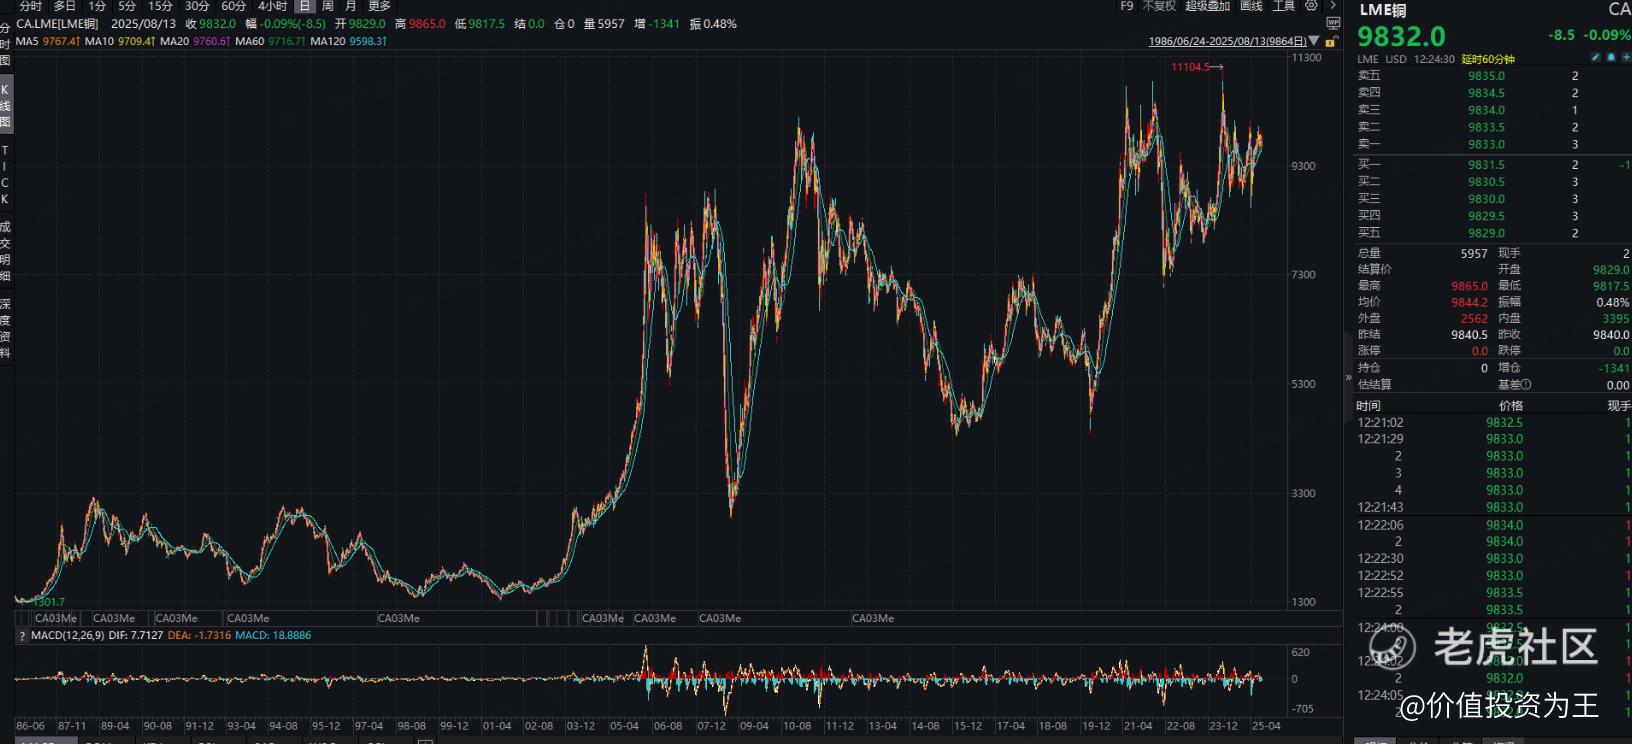Open the date range dropdown triangle
The image size is (1632, 744).
coord(1314,41)
